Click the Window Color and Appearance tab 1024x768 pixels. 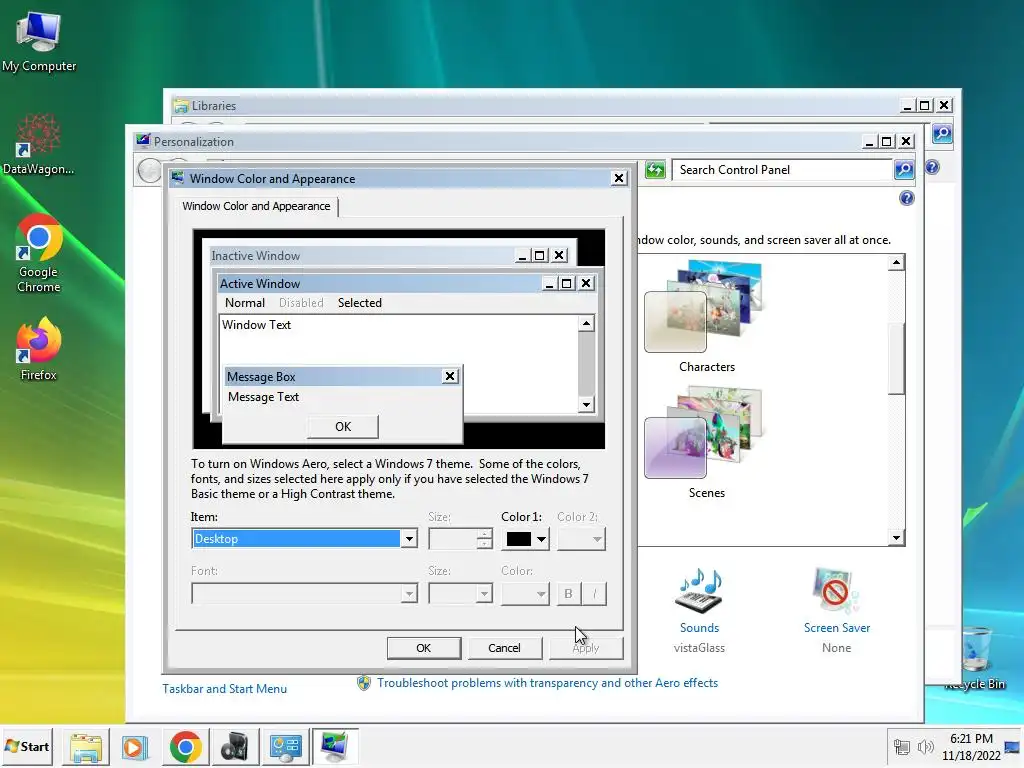pos(257,206)
